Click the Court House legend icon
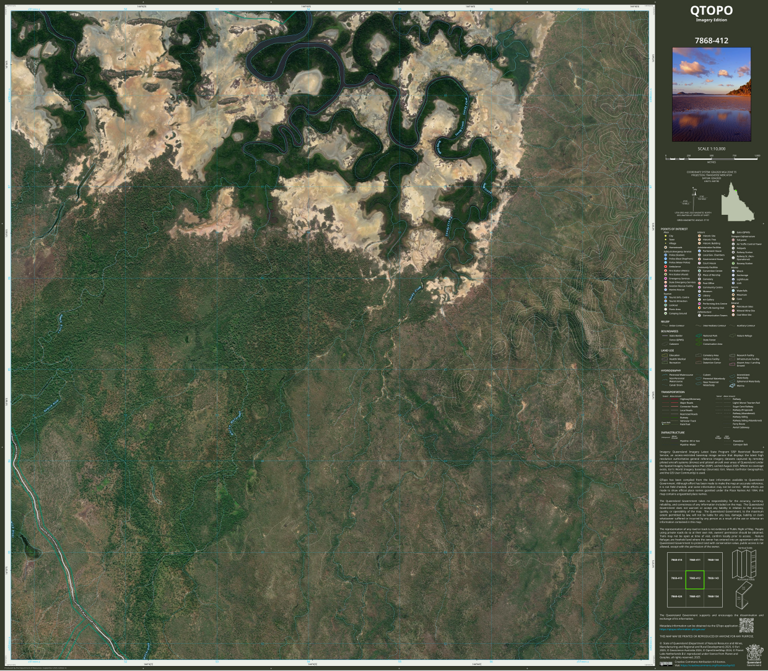768x671 pixels. (699, 263)
